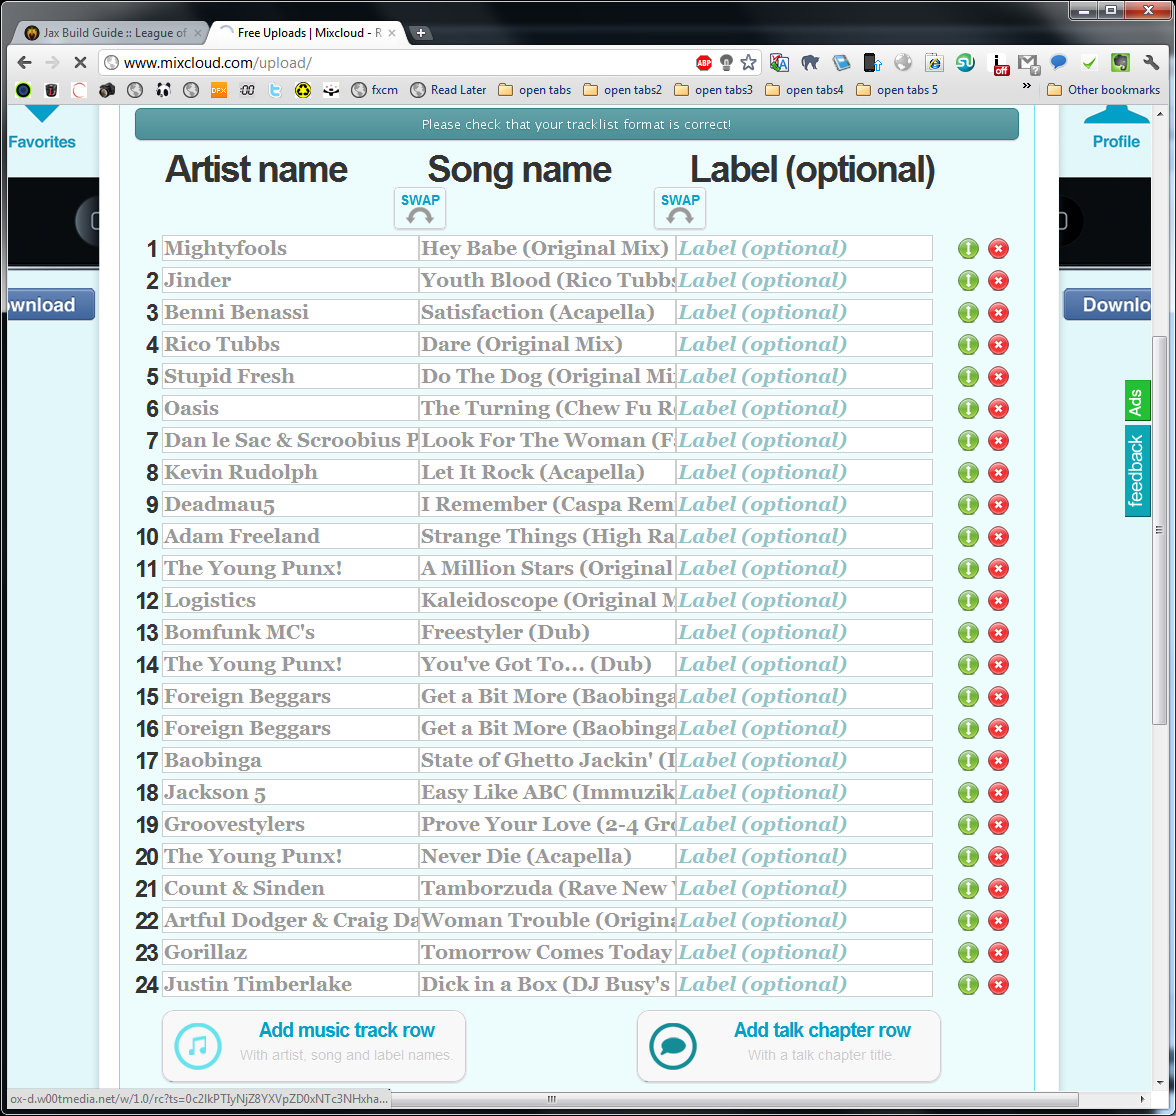Open a new browser tab
Viewport: 1176px width, 1116px height.
click(x=421, y=33)
